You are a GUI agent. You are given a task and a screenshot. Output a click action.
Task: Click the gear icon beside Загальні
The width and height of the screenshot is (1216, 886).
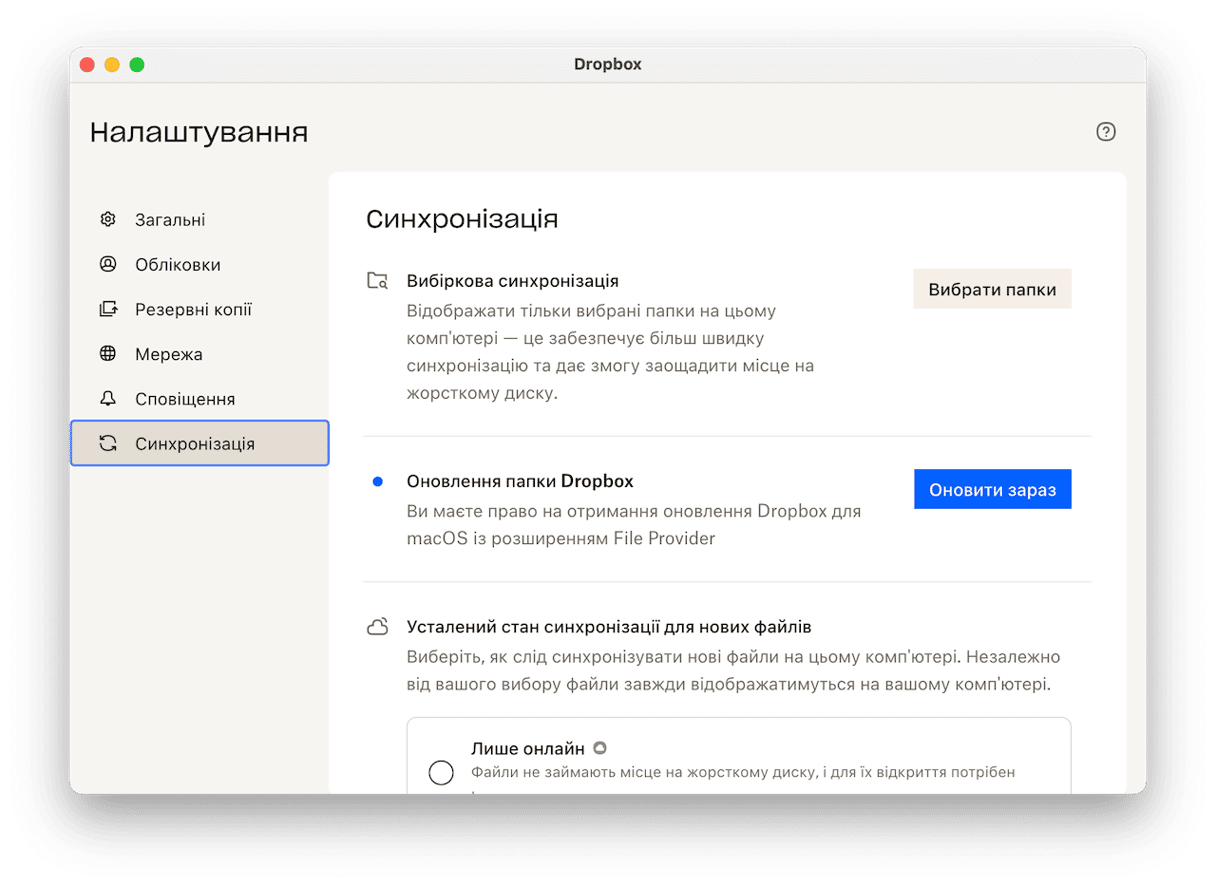pyautogui.click(x=108, y=219)
